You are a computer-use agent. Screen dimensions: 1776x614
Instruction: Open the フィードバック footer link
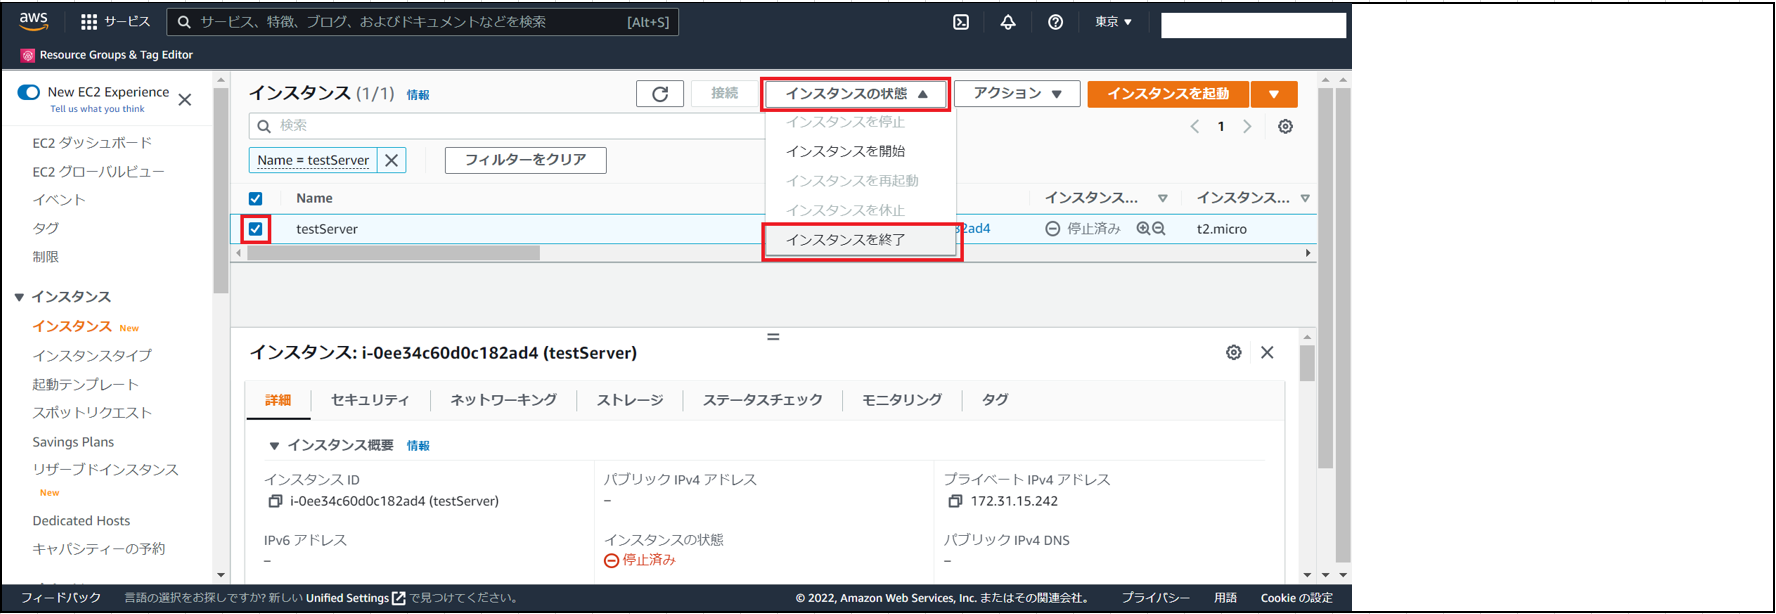[61, 598]
